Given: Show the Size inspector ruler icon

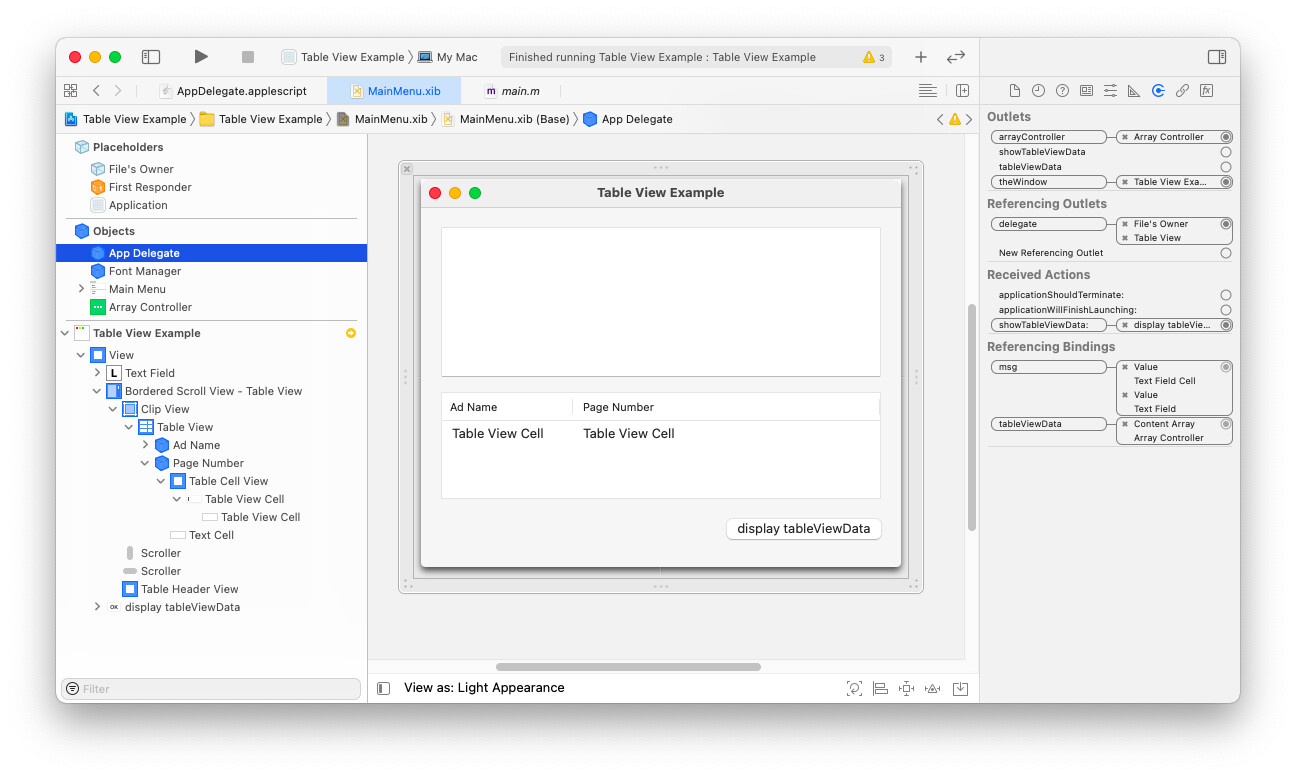Looking at the screenshot, I should [x=1134, y=90].
